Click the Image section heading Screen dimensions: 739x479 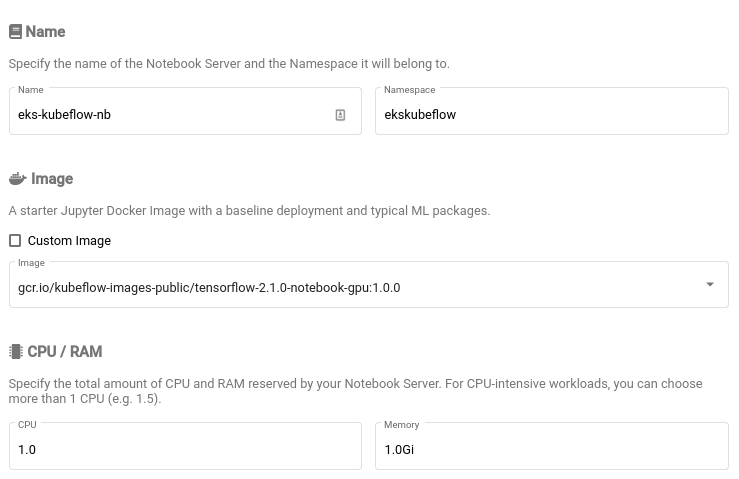(x=52, y=179)
